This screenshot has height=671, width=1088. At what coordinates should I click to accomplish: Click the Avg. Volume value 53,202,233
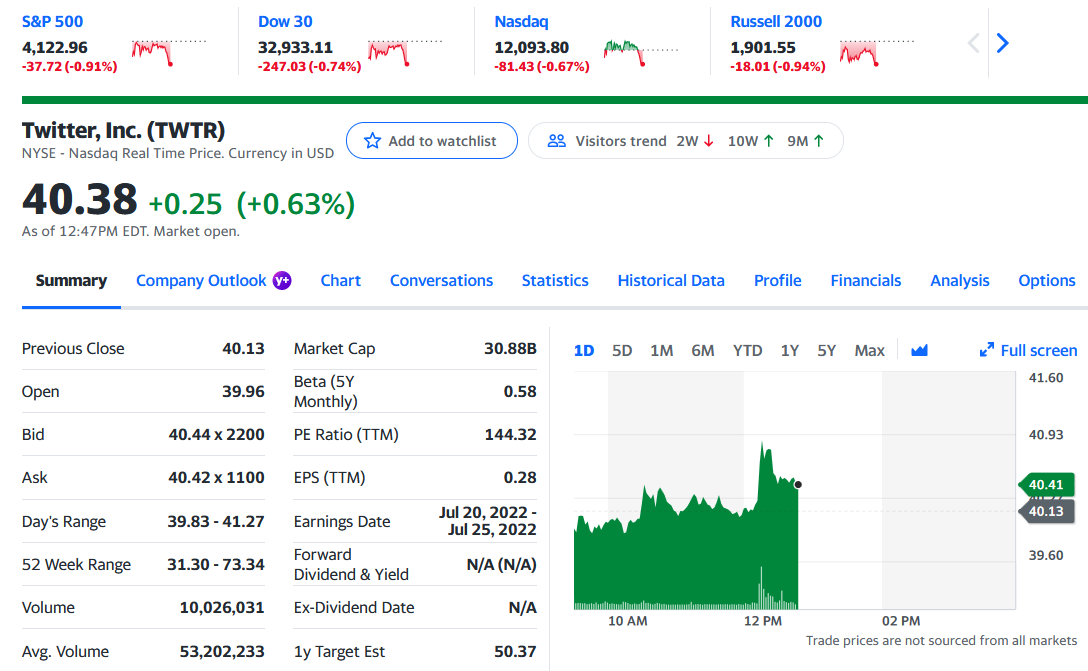tap(222, 652)
